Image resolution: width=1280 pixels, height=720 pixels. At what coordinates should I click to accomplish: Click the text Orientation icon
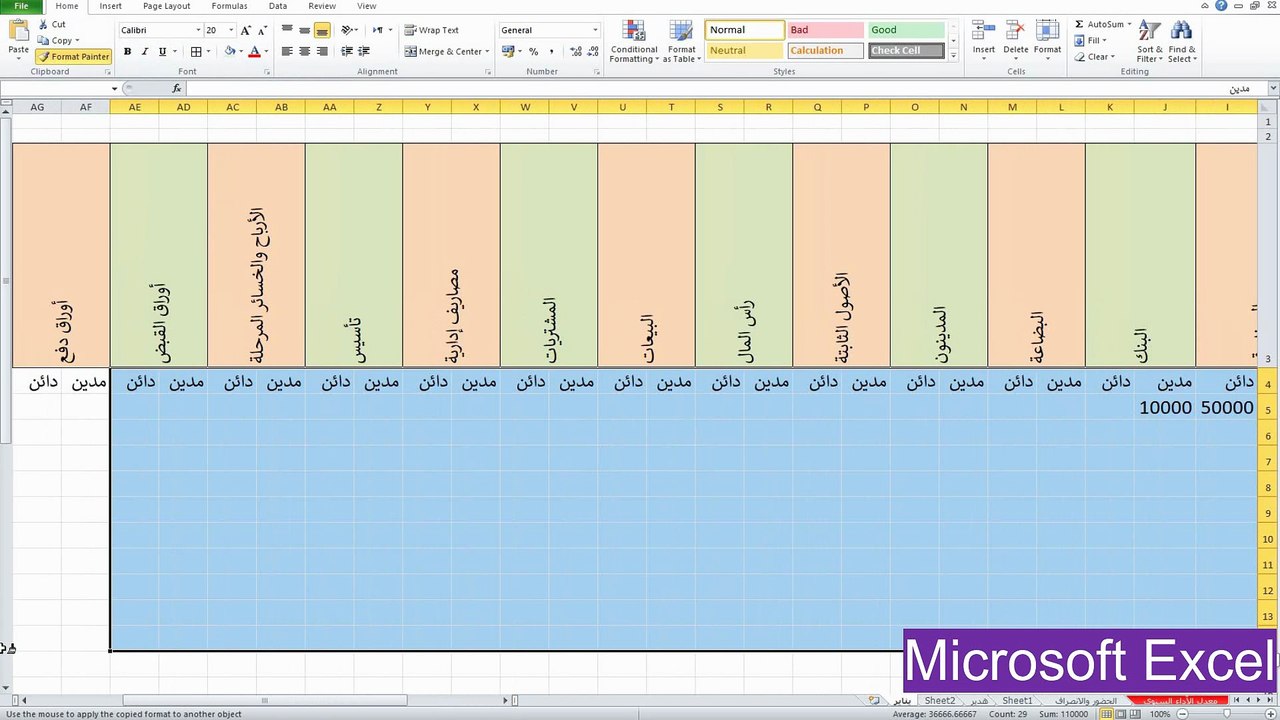(347, 30)
